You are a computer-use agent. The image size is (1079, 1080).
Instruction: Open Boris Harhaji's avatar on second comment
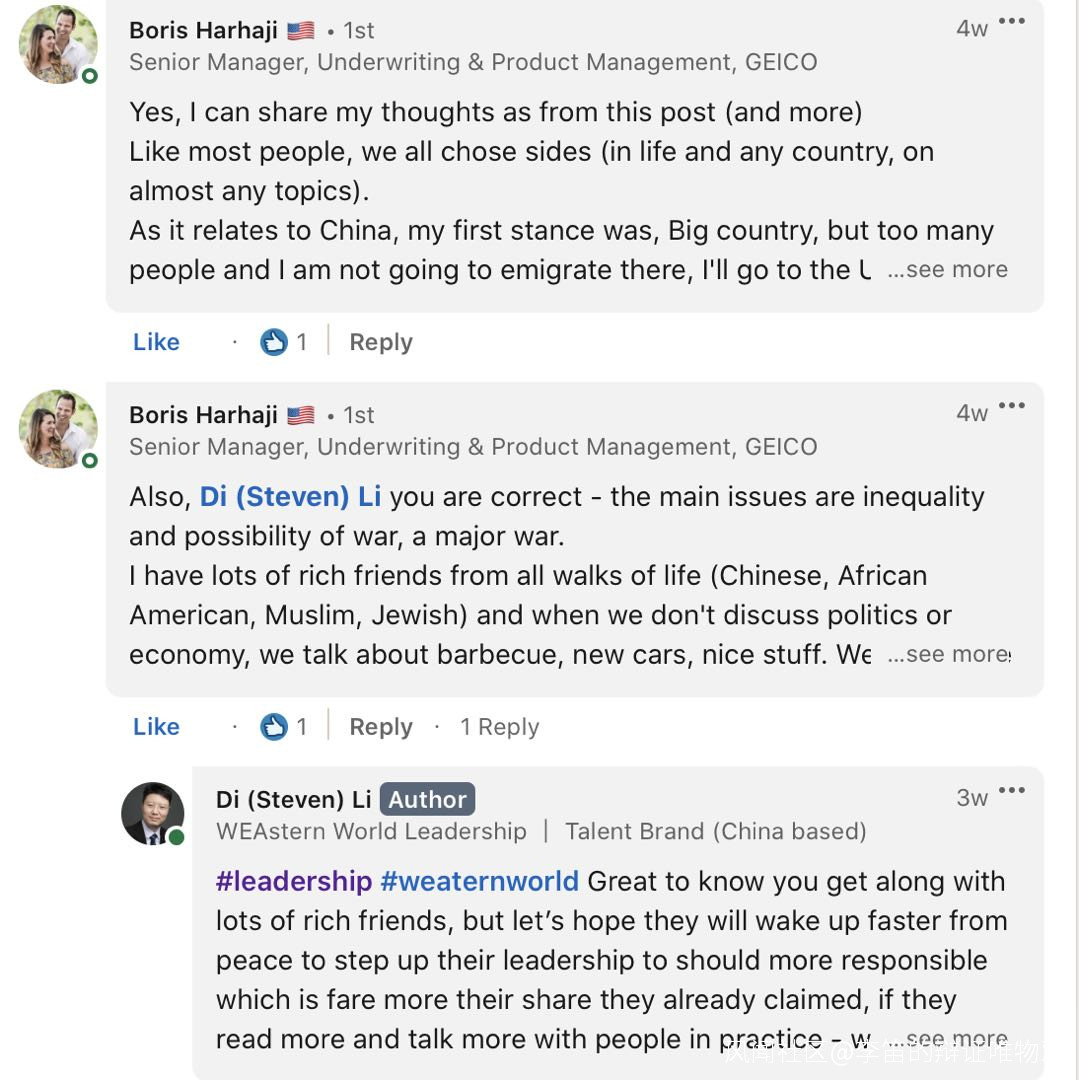[x=59, y=429]
